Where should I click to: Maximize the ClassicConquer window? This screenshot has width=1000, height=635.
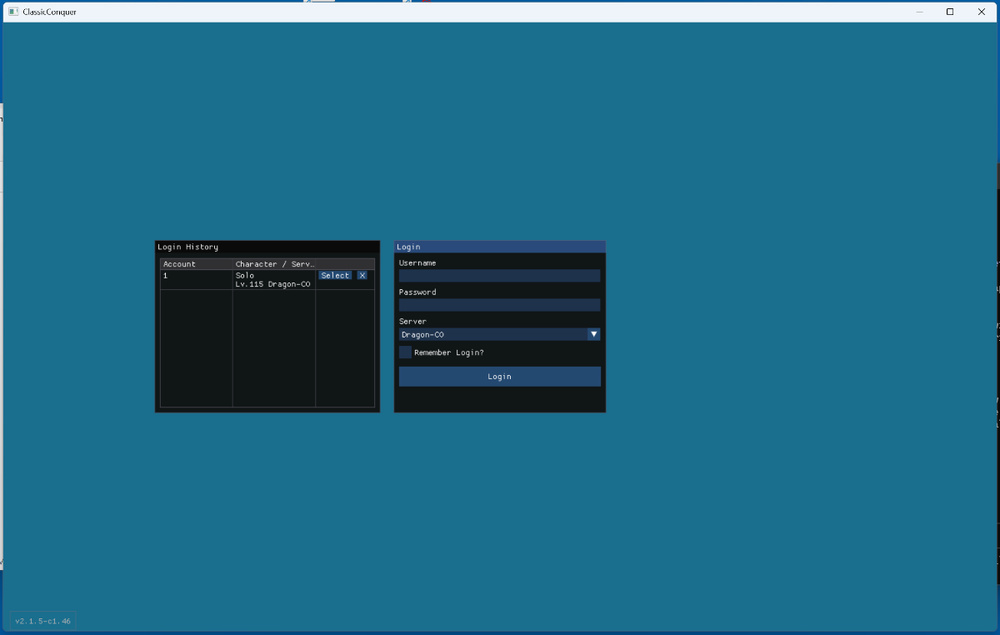pos(949,11)
